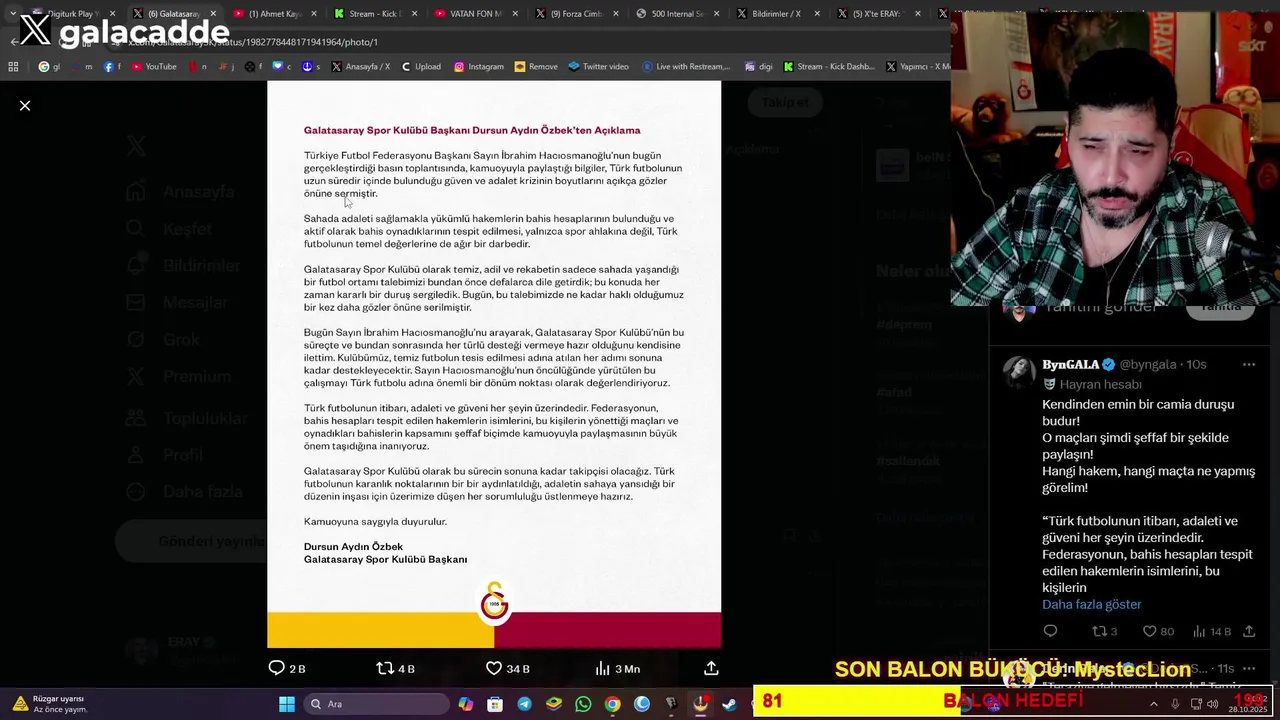Open the @byngala handle link
This screenshot has height=720, width=1280.
point(1149,364)
